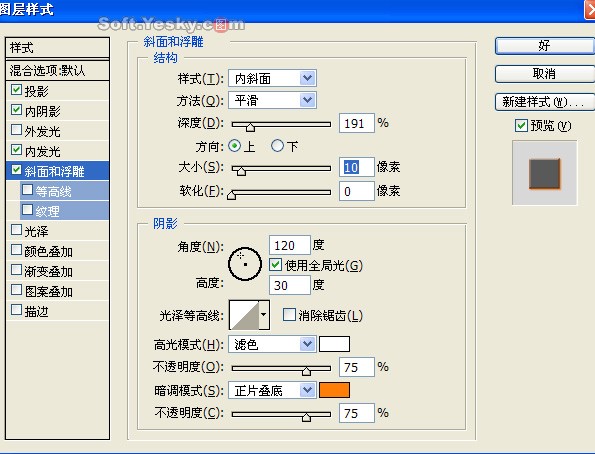Image resolution: width=595 pixels, height=454 pixels.
Task: Expand the 光泽等高线 contour picker arrow
Action: coord(264,315)
